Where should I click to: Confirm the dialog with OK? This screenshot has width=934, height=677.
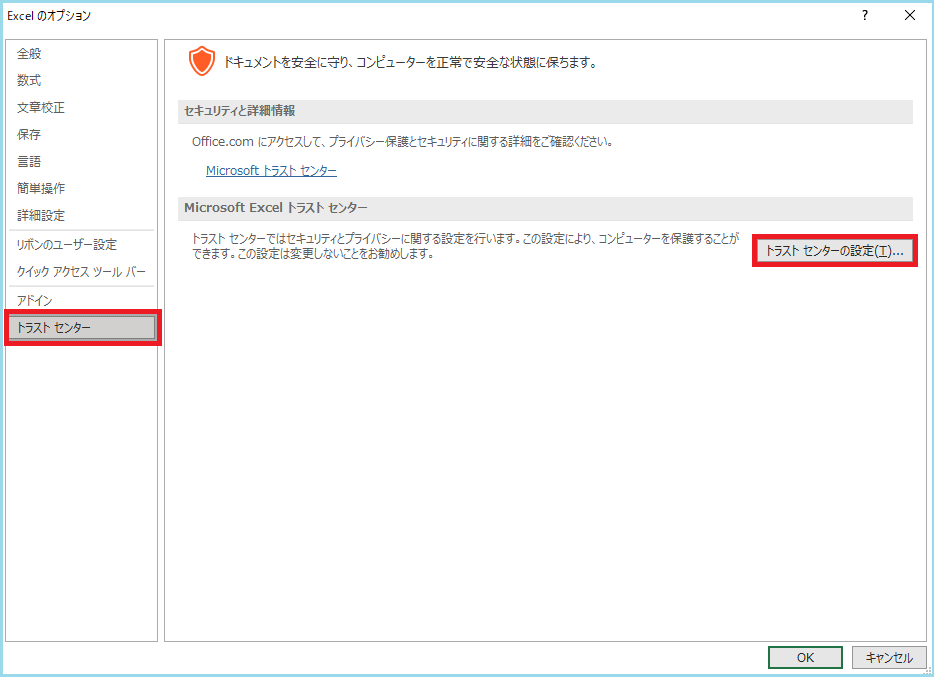pos(805,657)
